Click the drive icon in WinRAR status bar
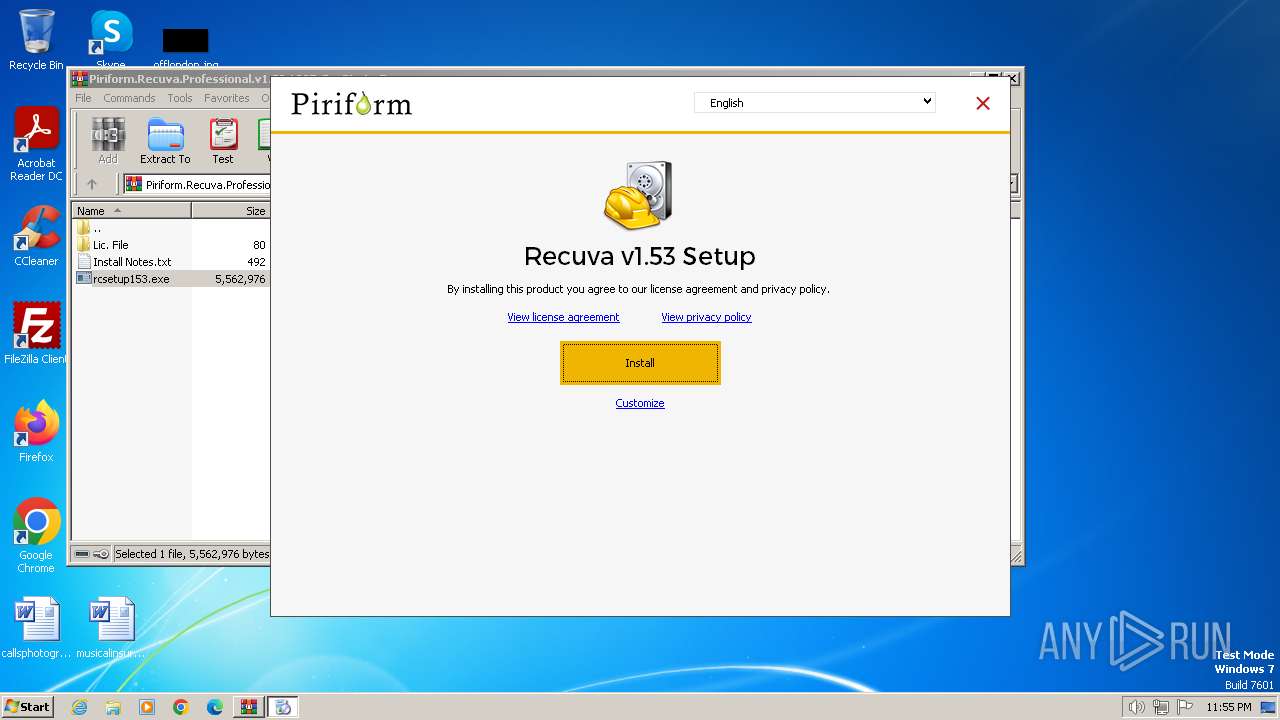The image size is (1280, 720). [x=82, y=554]
